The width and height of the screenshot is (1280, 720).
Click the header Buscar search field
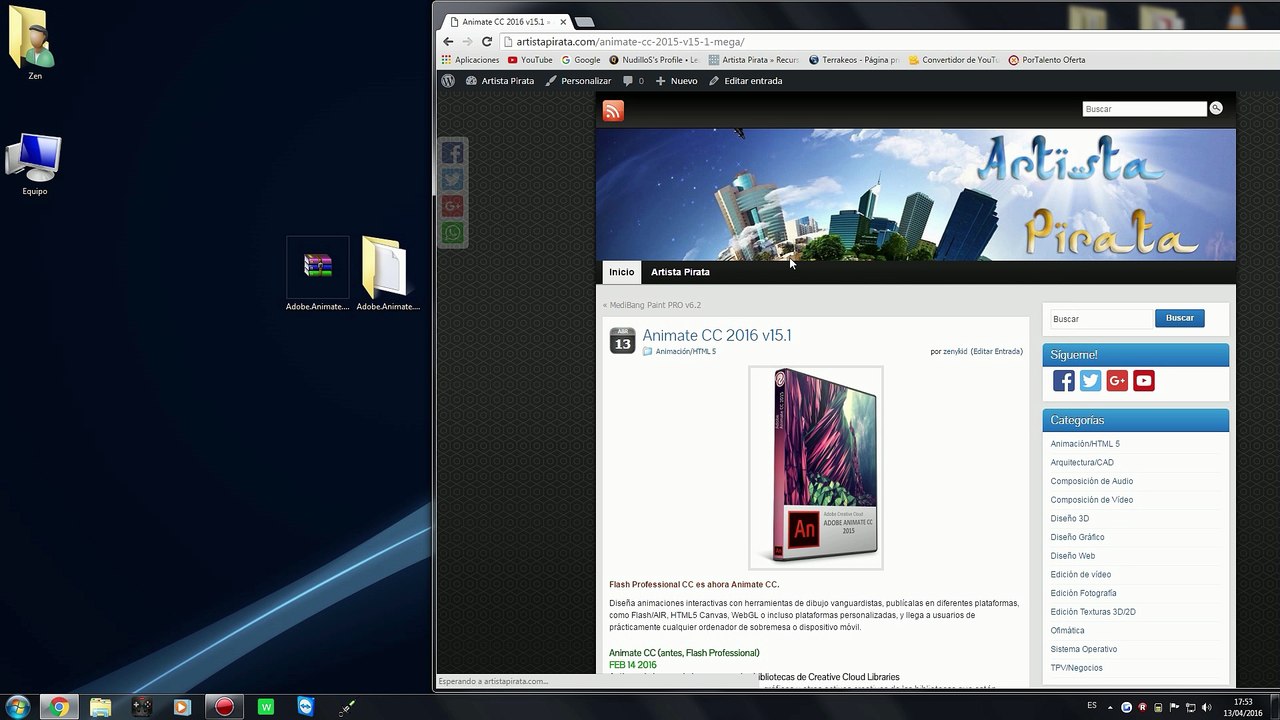tap(1144, 109)
